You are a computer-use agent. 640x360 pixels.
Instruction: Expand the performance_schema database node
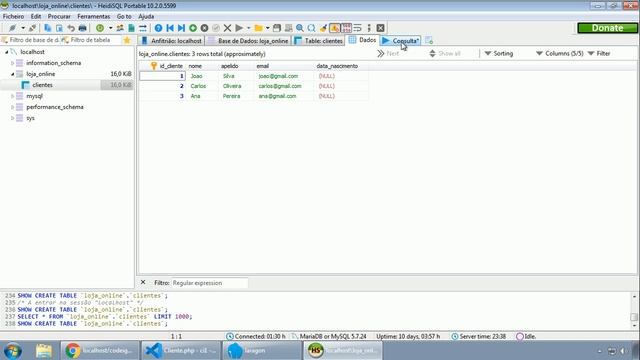point(13,107)
